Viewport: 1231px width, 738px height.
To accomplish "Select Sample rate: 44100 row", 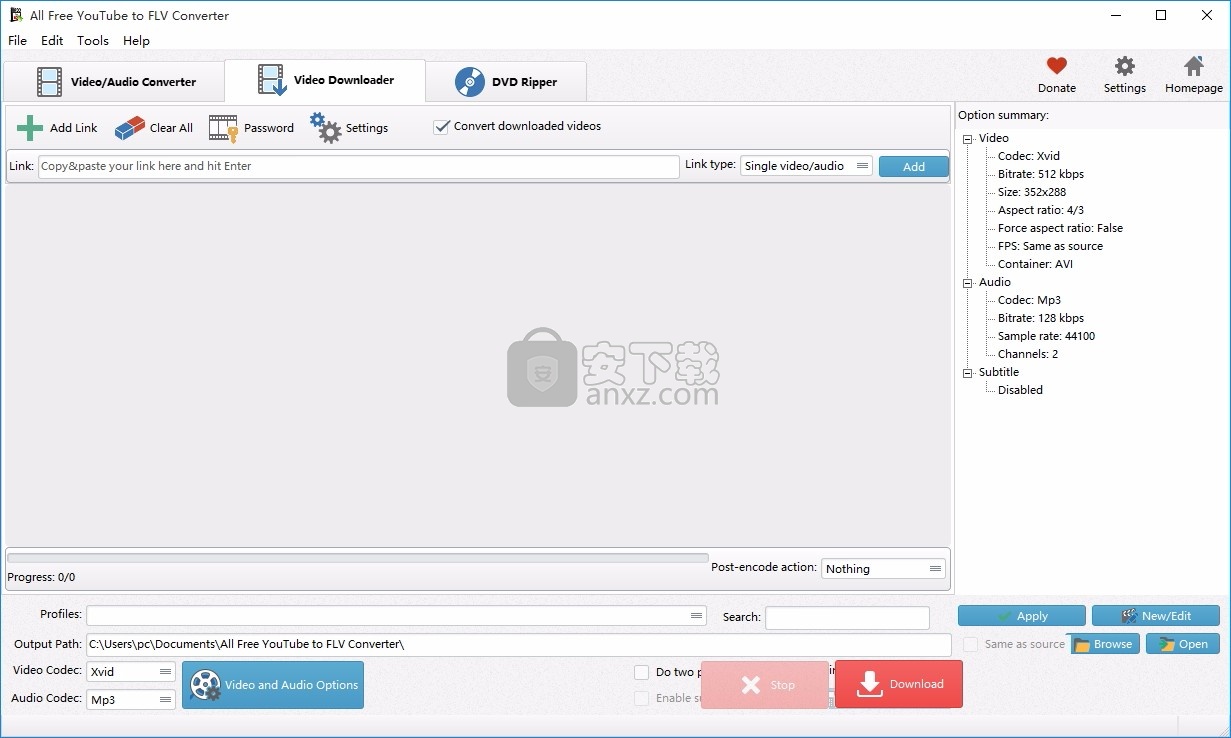I will (1046, 336).
